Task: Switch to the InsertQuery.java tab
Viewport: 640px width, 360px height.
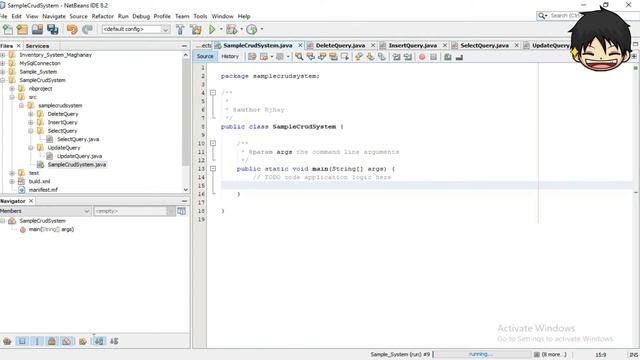Action: click(413, 45)
